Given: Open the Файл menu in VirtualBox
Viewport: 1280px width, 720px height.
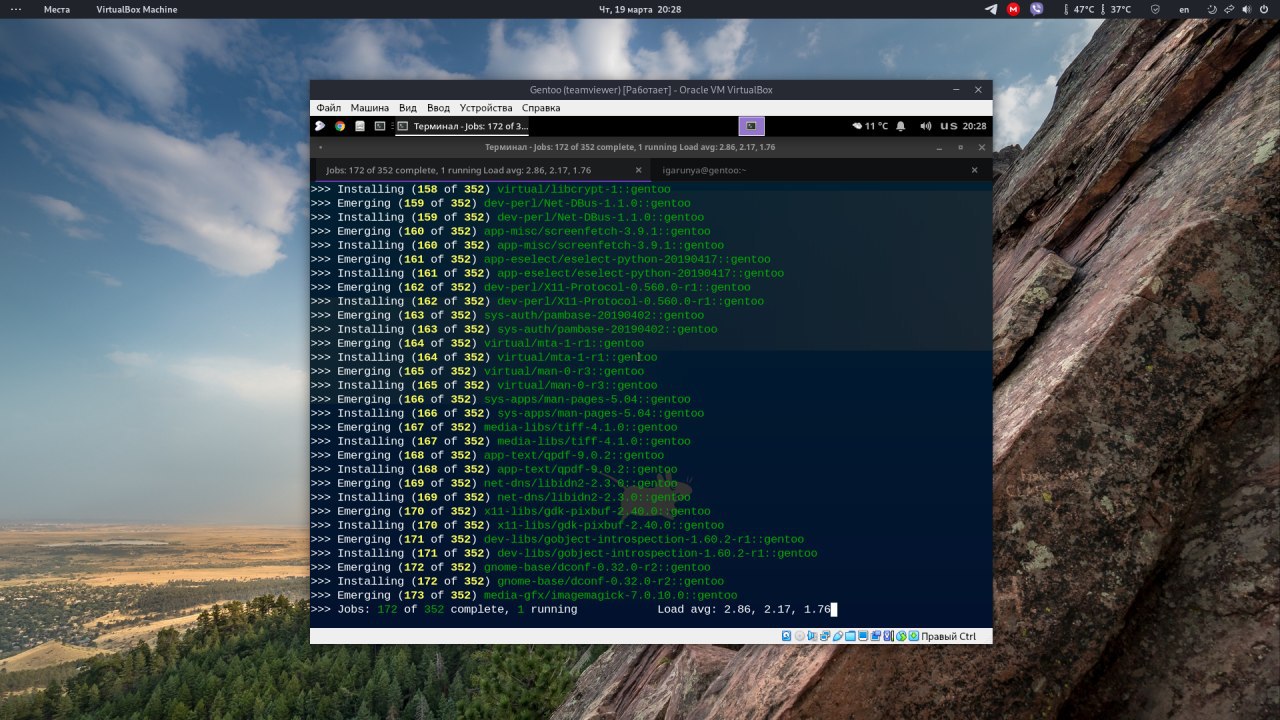Looking at the screenshot, I should 329,107.
